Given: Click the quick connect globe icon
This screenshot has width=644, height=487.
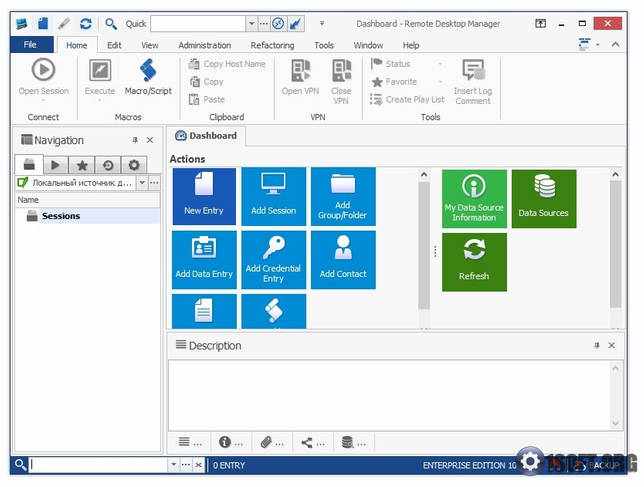Looking at the screenshot, I should 278,24.
